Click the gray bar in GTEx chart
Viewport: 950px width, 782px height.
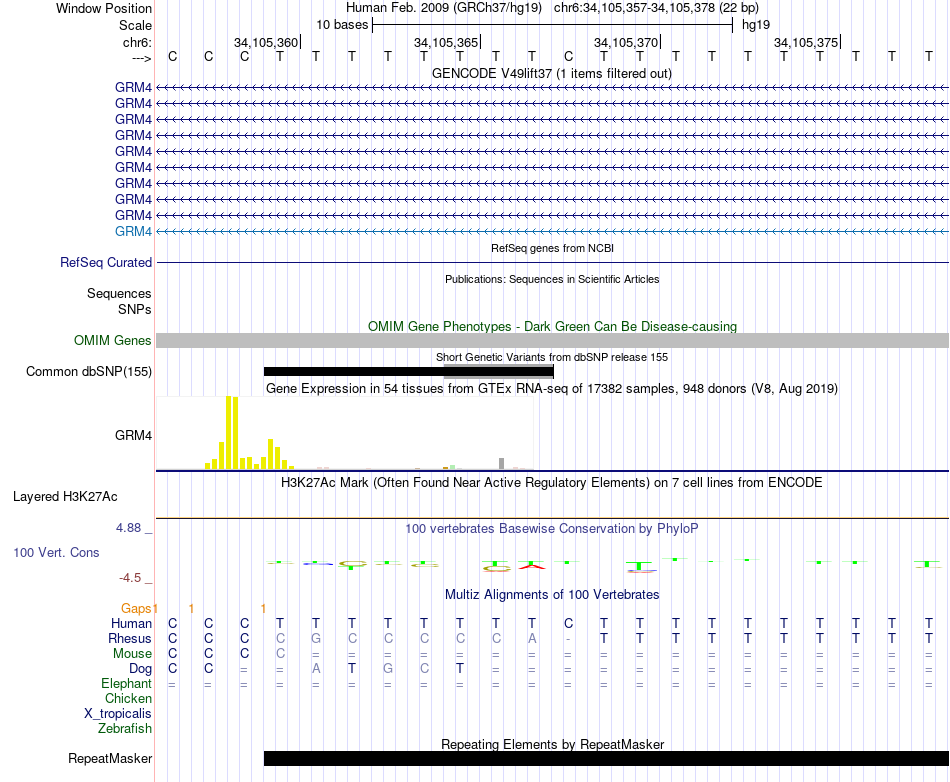point(502,463)
